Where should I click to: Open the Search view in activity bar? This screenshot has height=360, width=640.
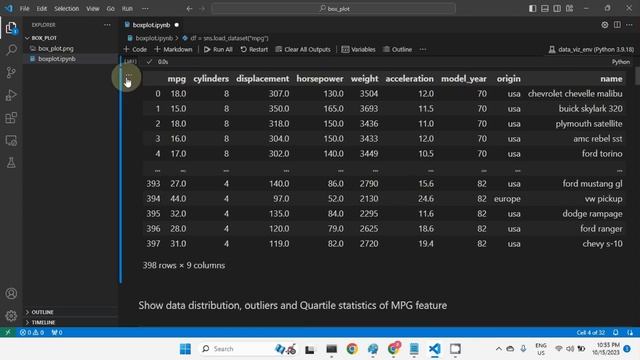[11, 50]
